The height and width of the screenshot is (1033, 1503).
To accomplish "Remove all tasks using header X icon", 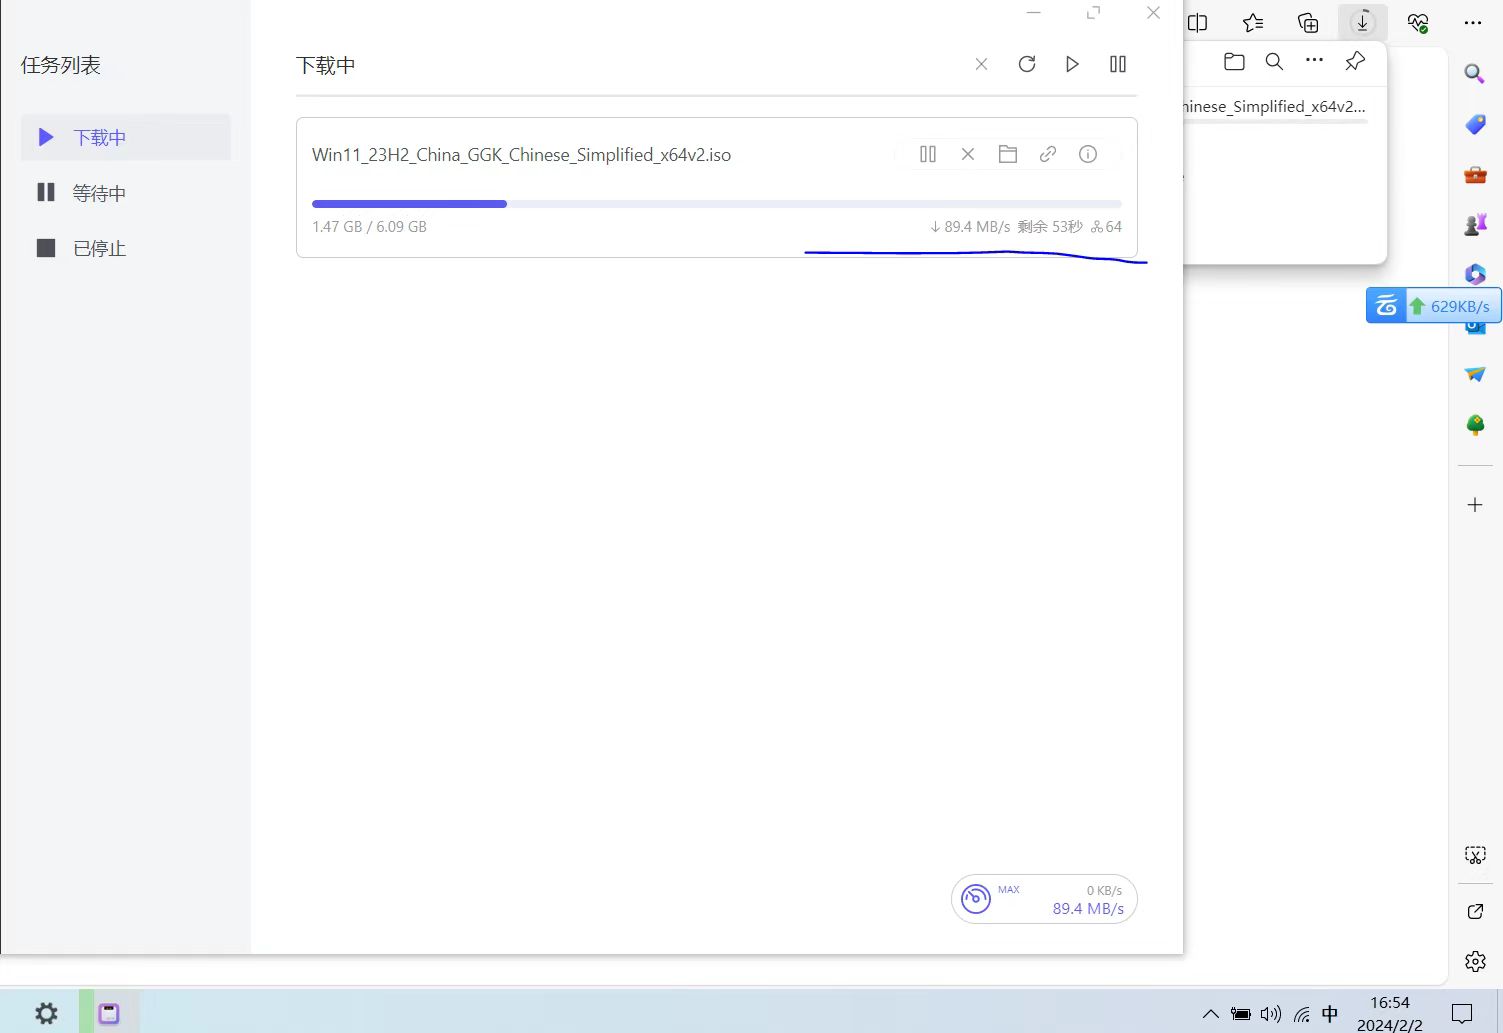I will [981, 64].
